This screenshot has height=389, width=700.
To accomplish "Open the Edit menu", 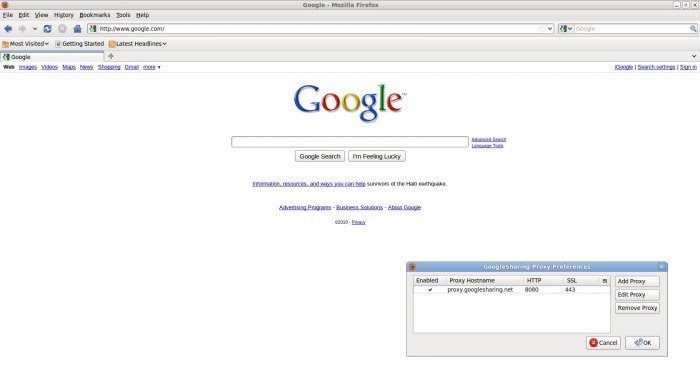I will tap(24, 15).
